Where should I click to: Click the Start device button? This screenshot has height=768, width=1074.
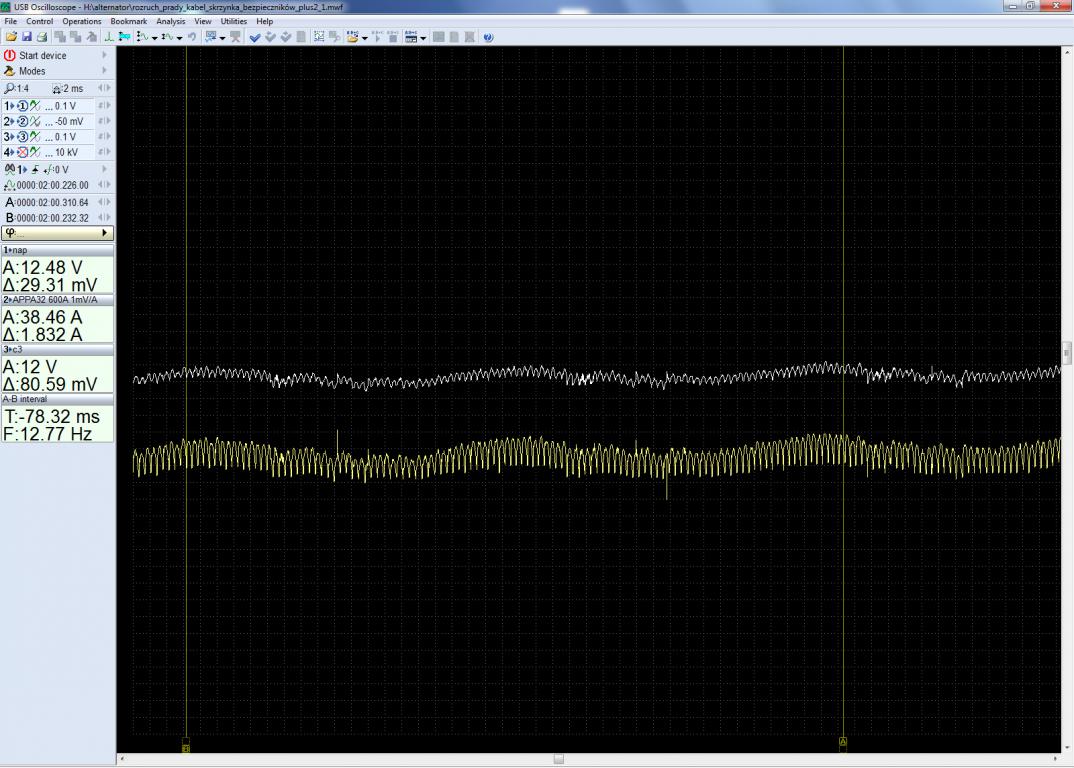point(43,56)
